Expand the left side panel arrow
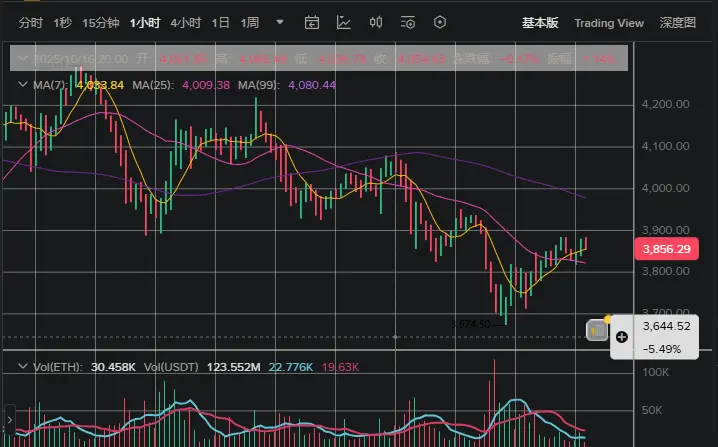 coord(10,420)
